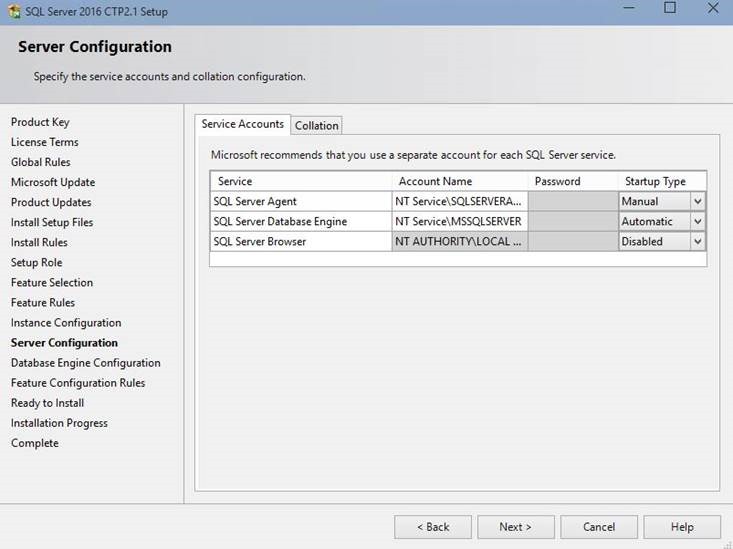Select the Service Accounts tab
Image resolution: width=733 pixels, height=549 pixels.
(x=243, y=124)
